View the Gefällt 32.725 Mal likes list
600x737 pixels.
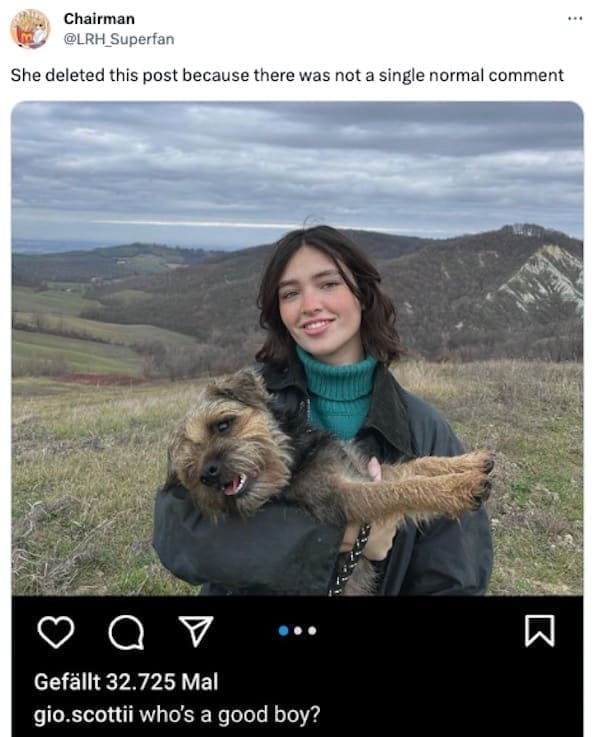pyautogui.click(x=126, y=682)
